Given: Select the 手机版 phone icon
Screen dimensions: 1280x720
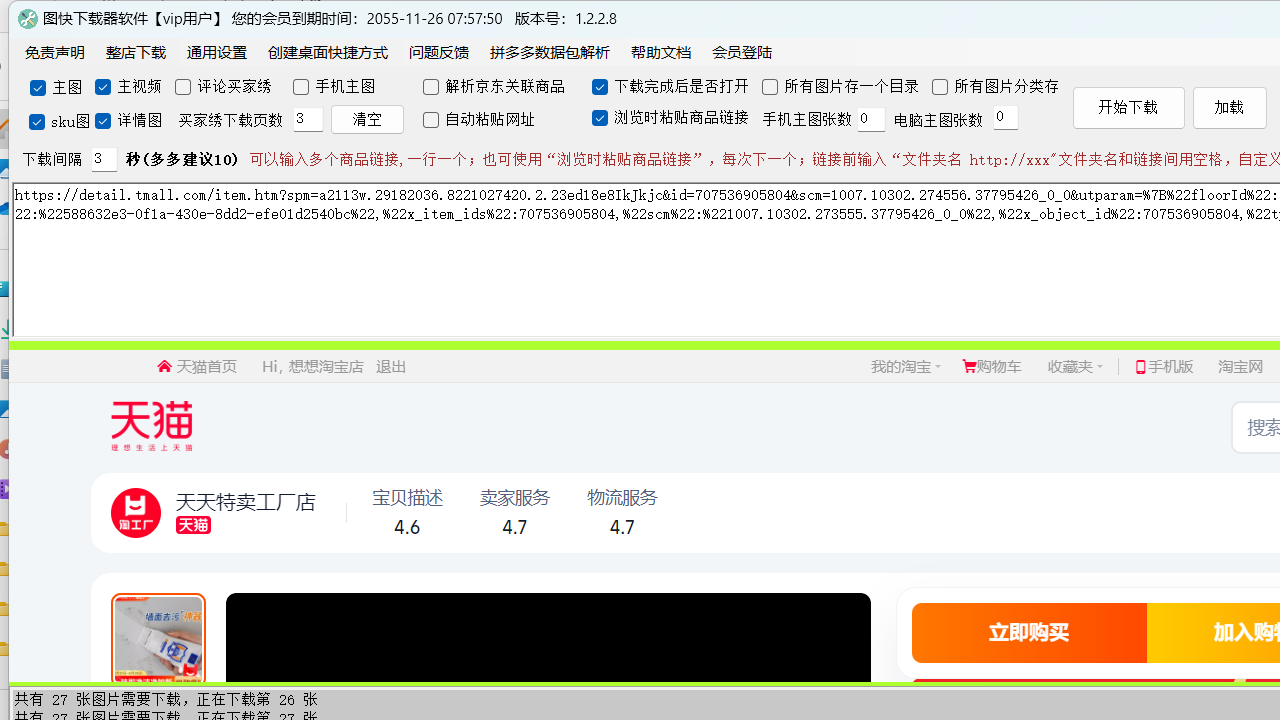Looking at the screenshot, I should tap(1140, 367).
